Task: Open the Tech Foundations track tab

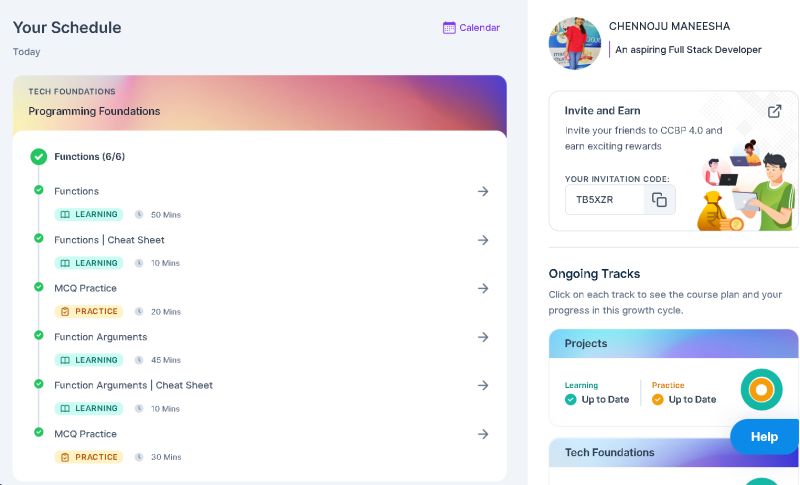Action: coord(673,452)
